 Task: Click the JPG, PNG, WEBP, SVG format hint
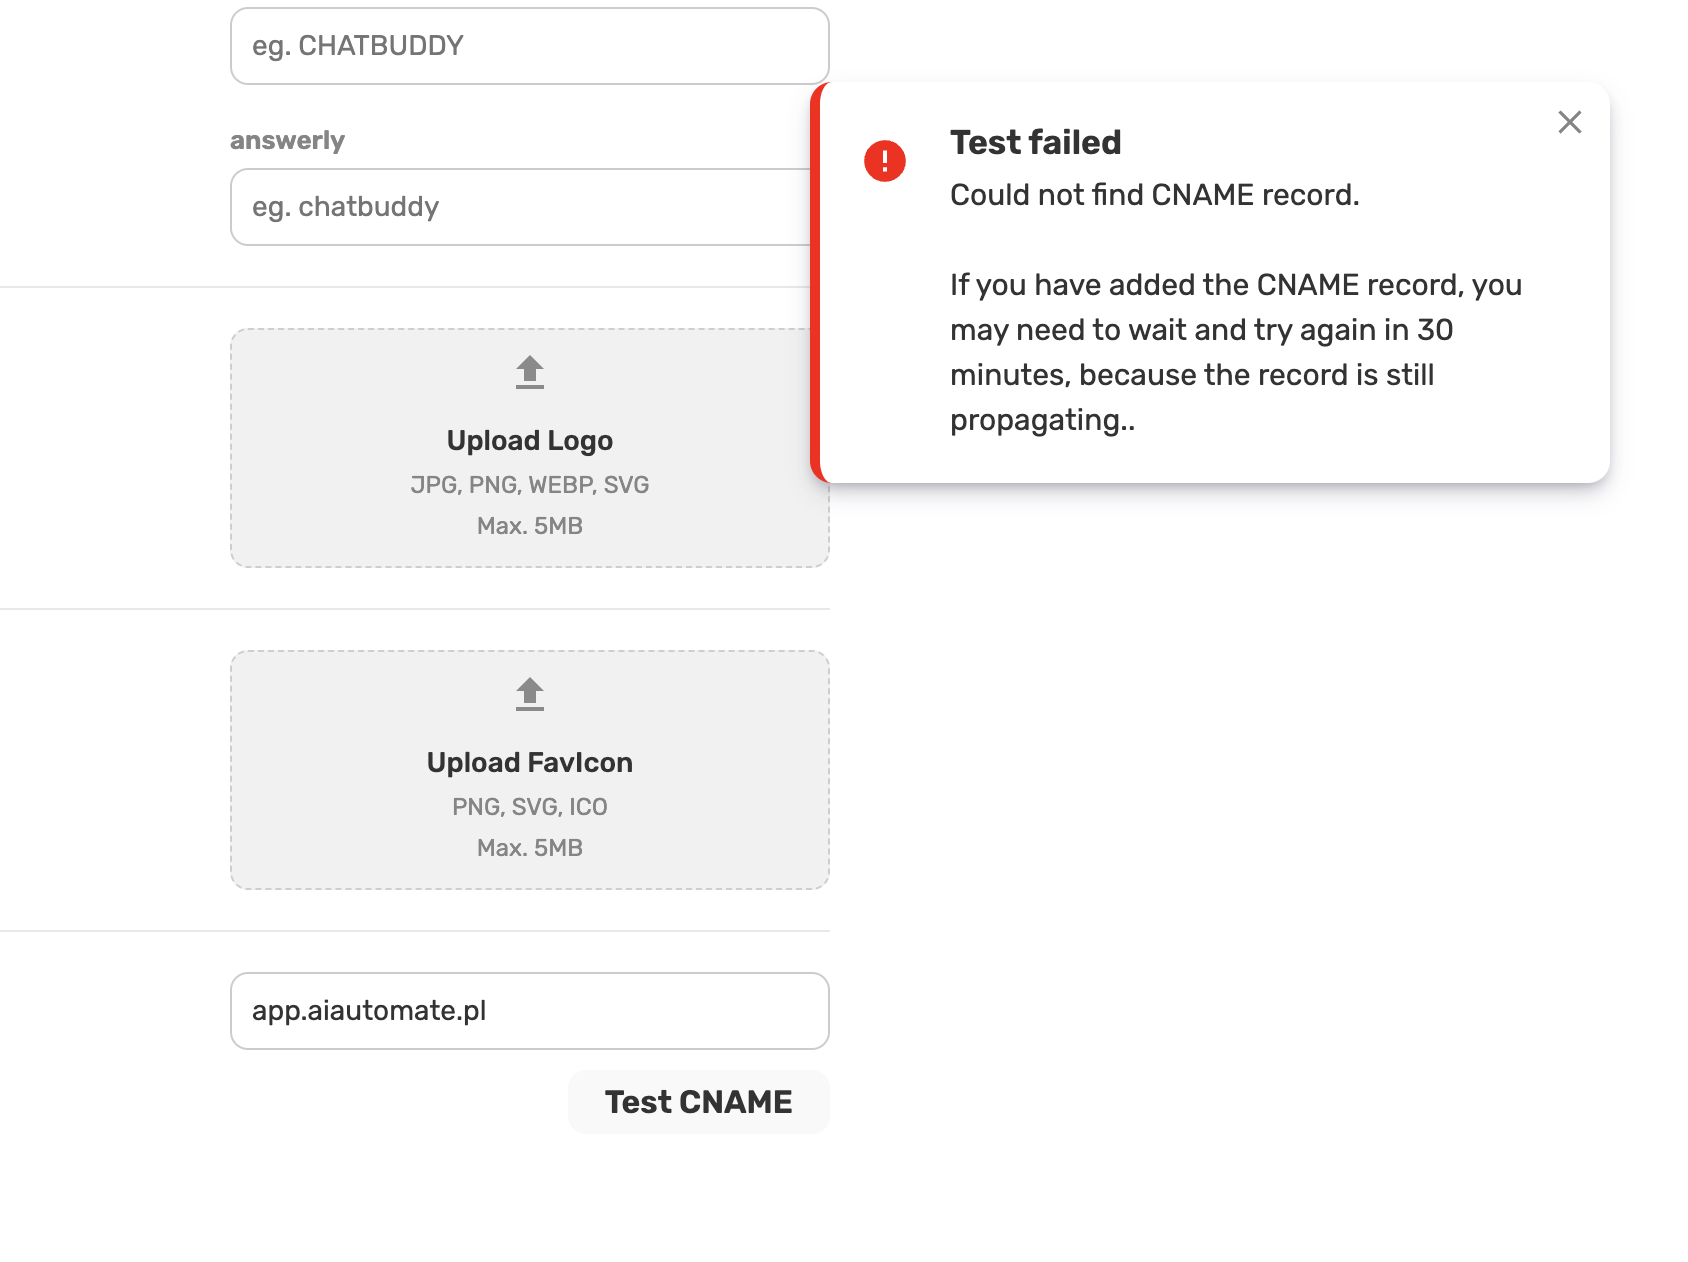point(530,485)
